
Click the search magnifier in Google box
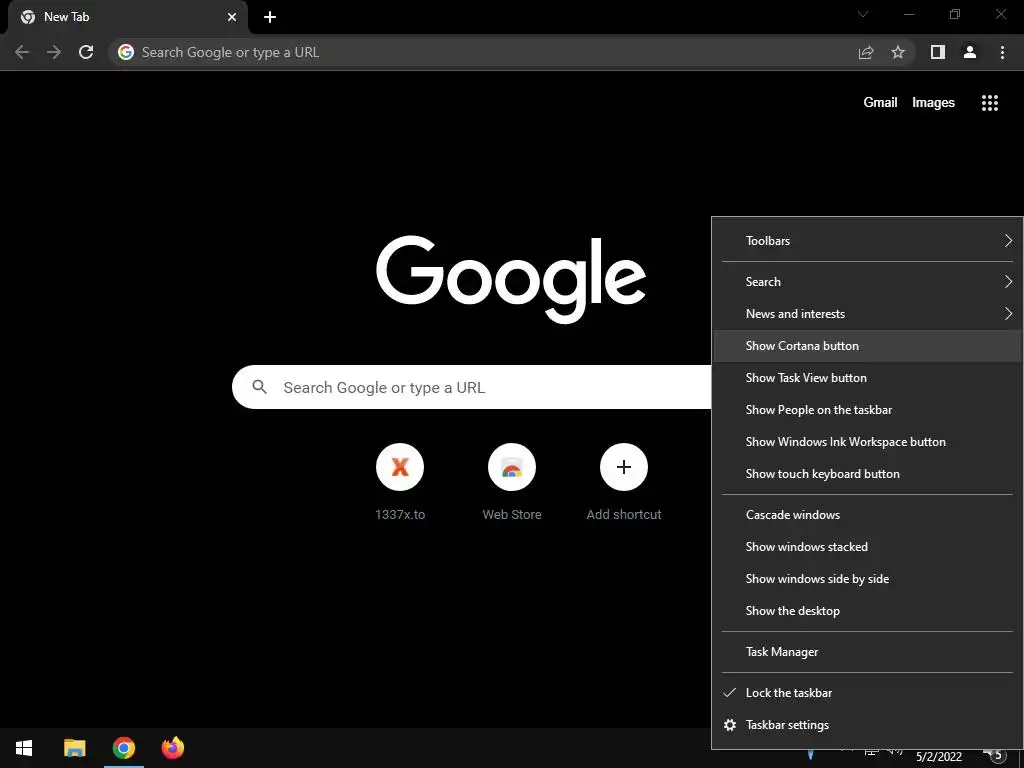pyautogui.click(x=259, y=387)
